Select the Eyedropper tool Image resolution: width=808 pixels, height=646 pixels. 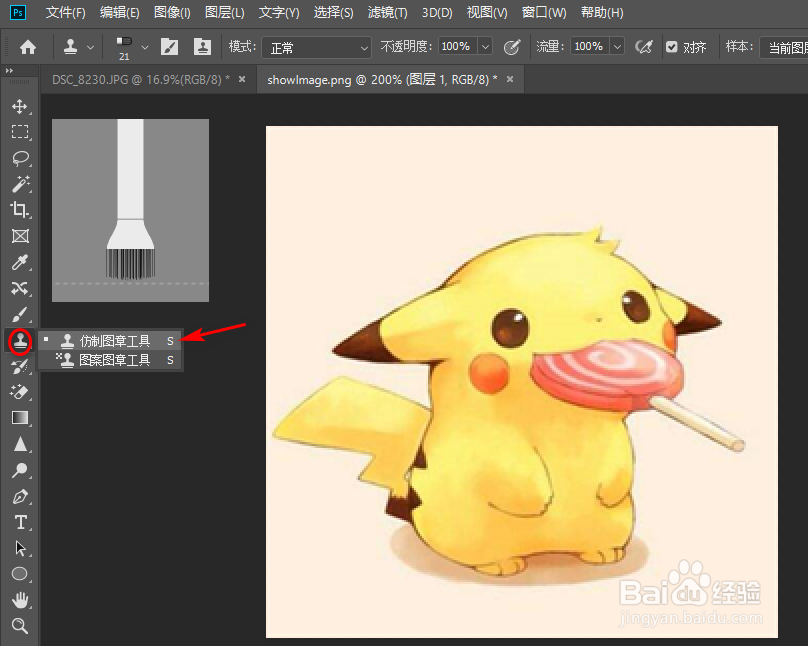click(20, 262)
